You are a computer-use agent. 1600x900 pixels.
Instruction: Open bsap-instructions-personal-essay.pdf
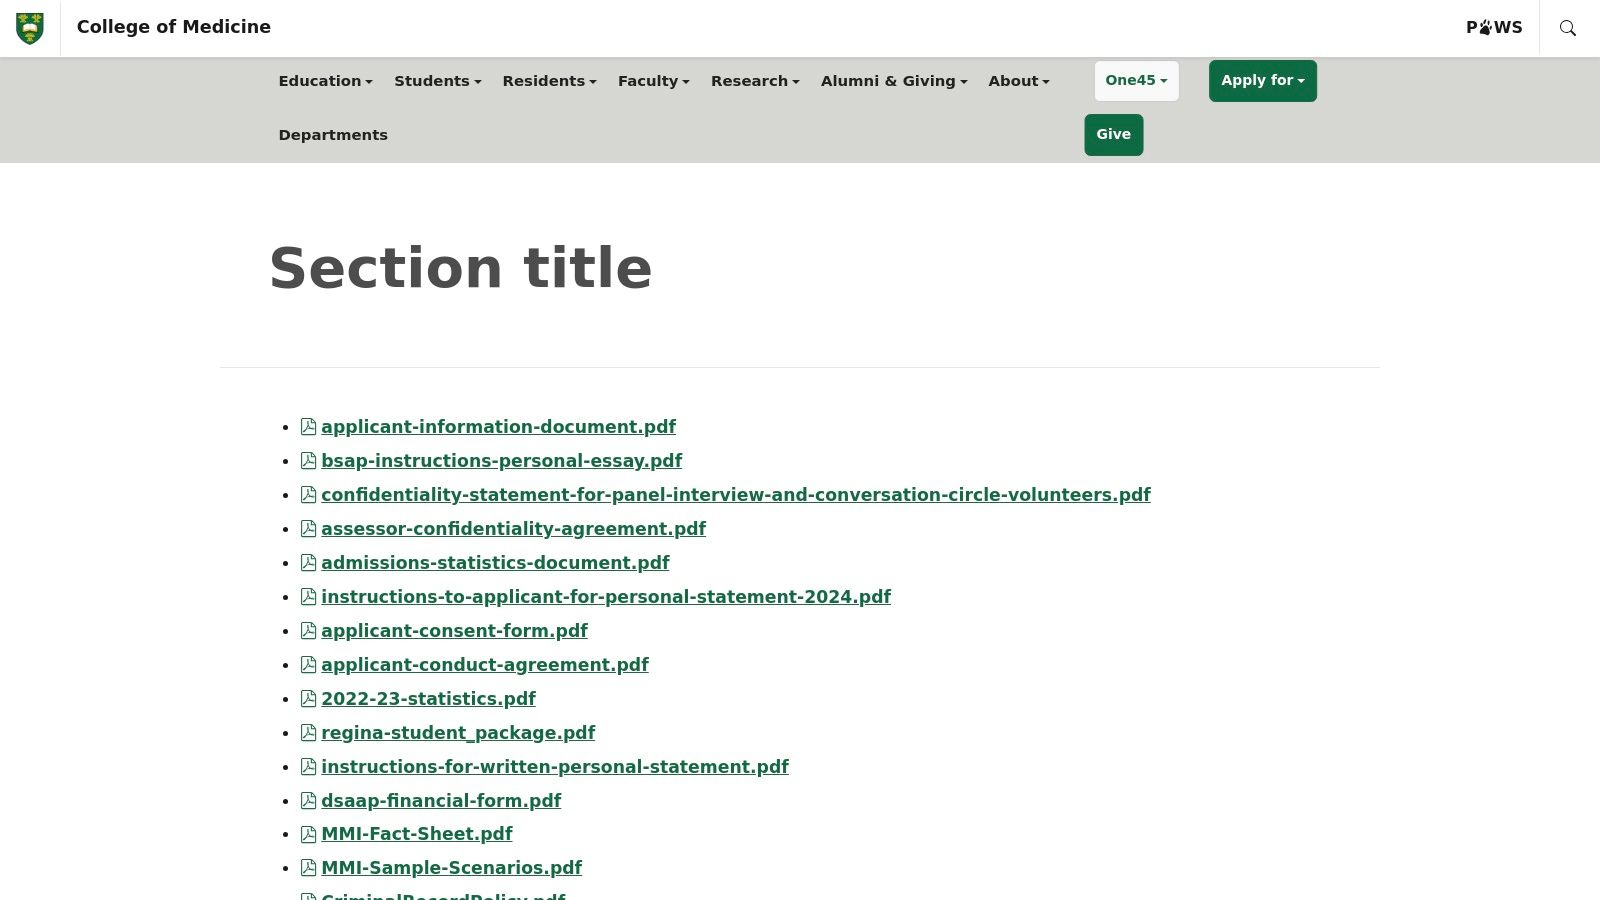pos(501,461)
